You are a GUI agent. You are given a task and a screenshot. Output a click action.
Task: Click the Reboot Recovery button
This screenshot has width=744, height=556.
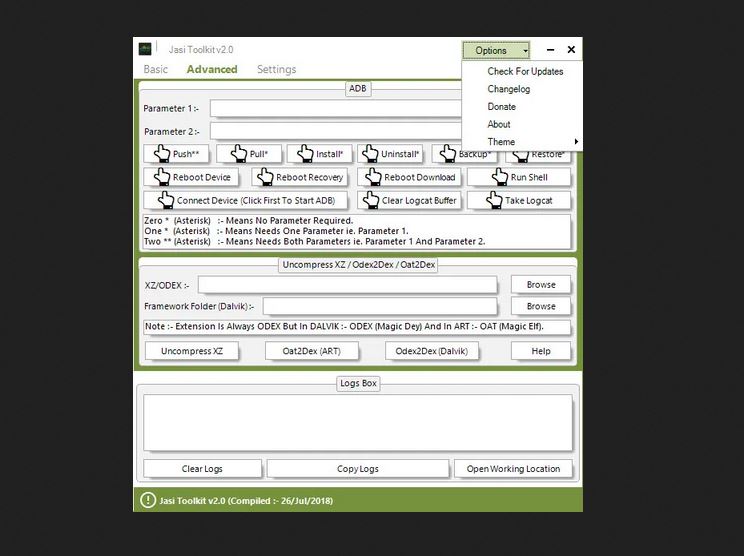[x=299, y=177]
